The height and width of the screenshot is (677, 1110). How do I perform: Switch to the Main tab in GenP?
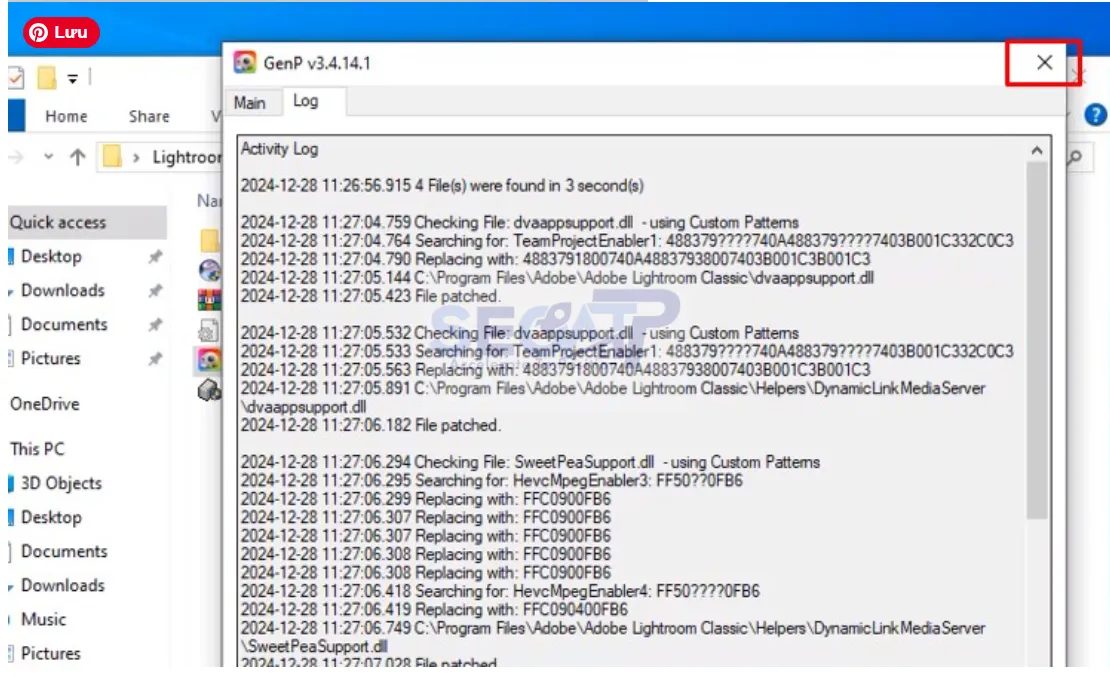coord(249,103)
